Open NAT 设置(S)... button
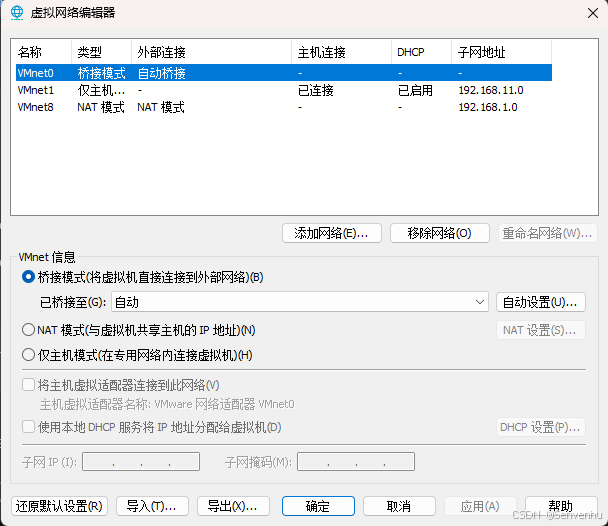 pyautogui.click(x=541, y=330)
